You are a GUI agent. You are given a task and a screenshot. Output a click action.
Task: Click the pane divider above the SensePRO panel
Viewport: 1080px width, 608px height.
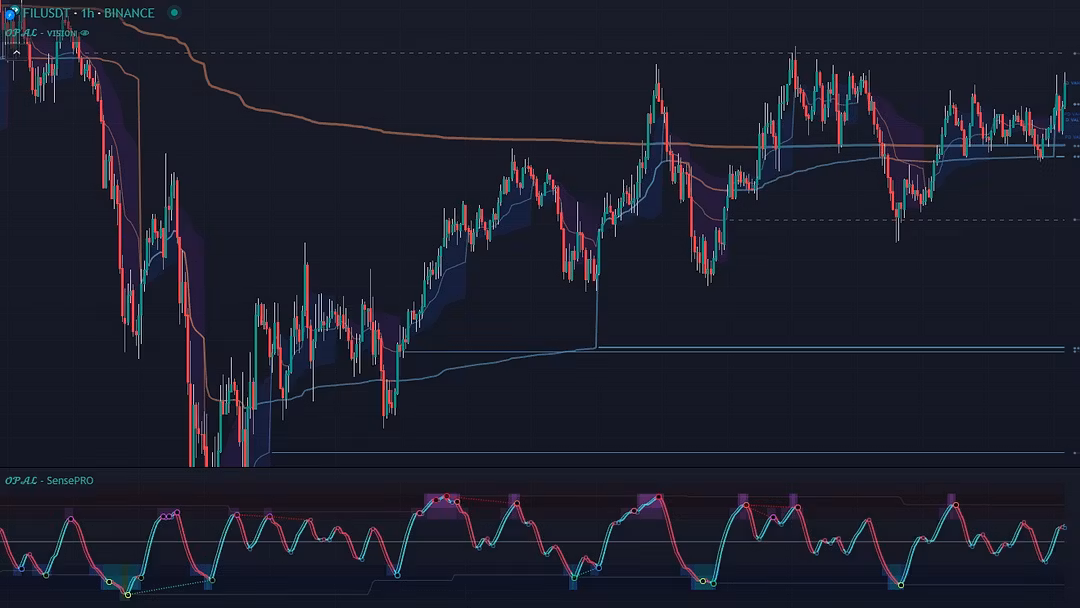point(540,468)
